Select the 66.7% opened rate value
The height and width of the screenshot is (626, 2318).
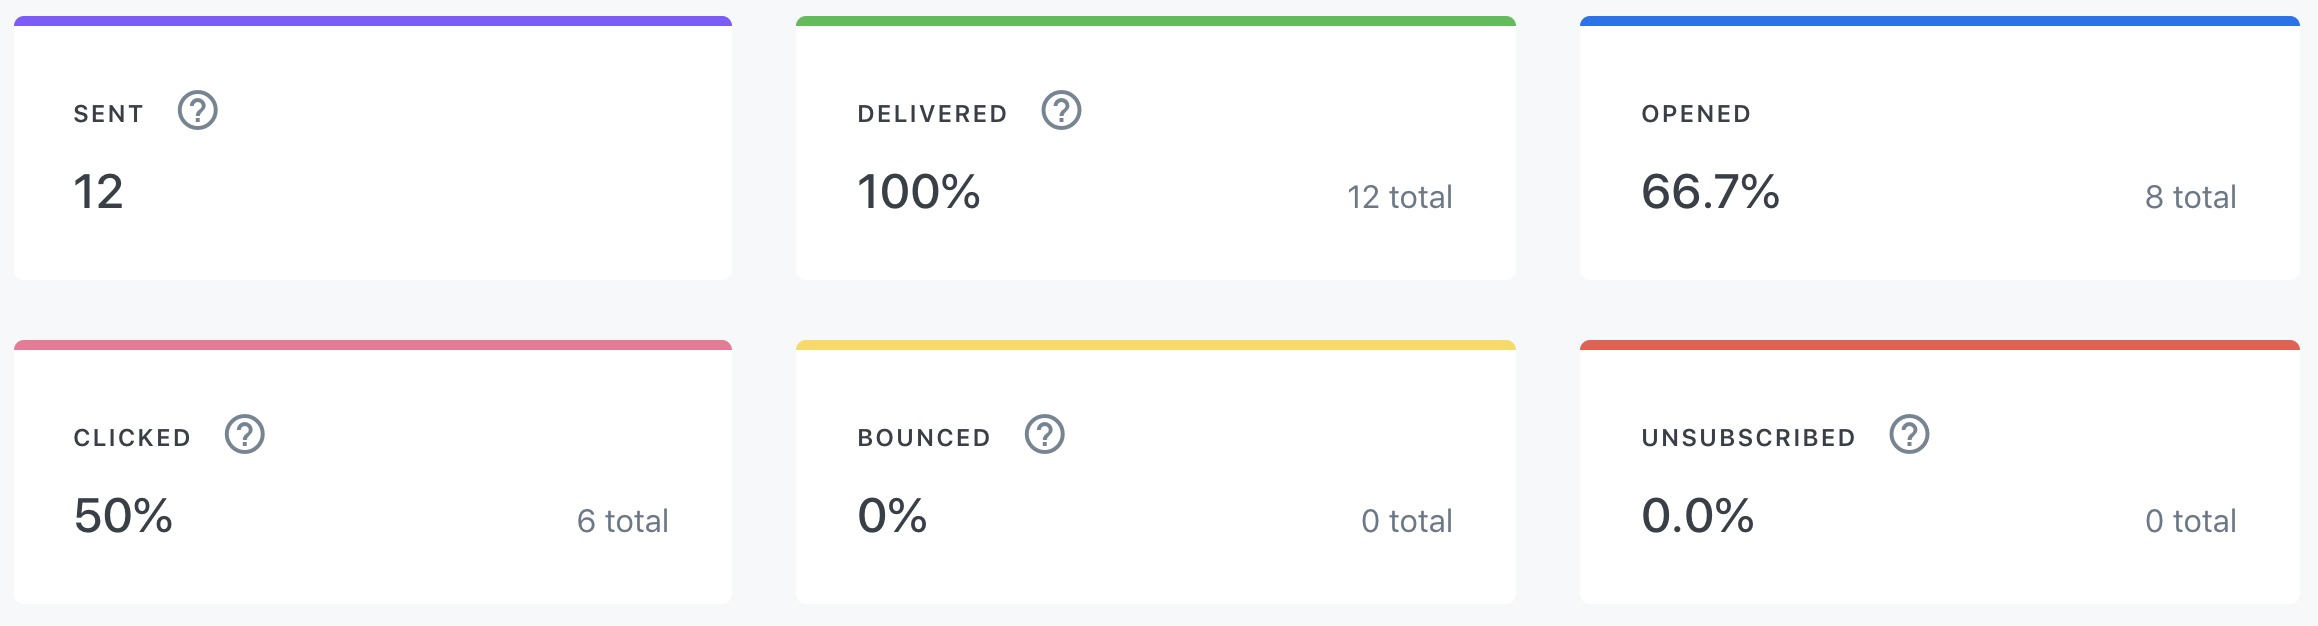coord(1710,192)
